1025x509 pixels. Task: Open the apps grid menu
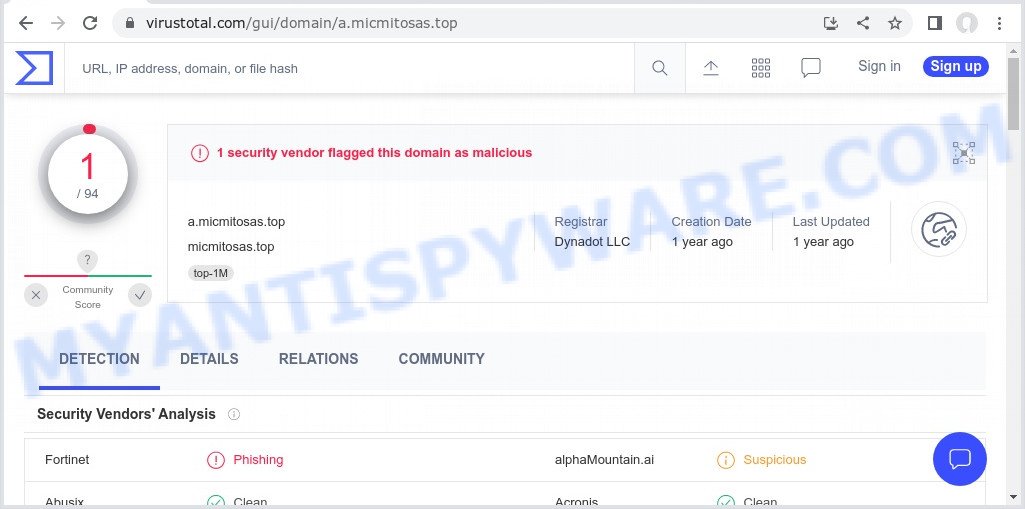pyautogui.click(x=761, y=68)
